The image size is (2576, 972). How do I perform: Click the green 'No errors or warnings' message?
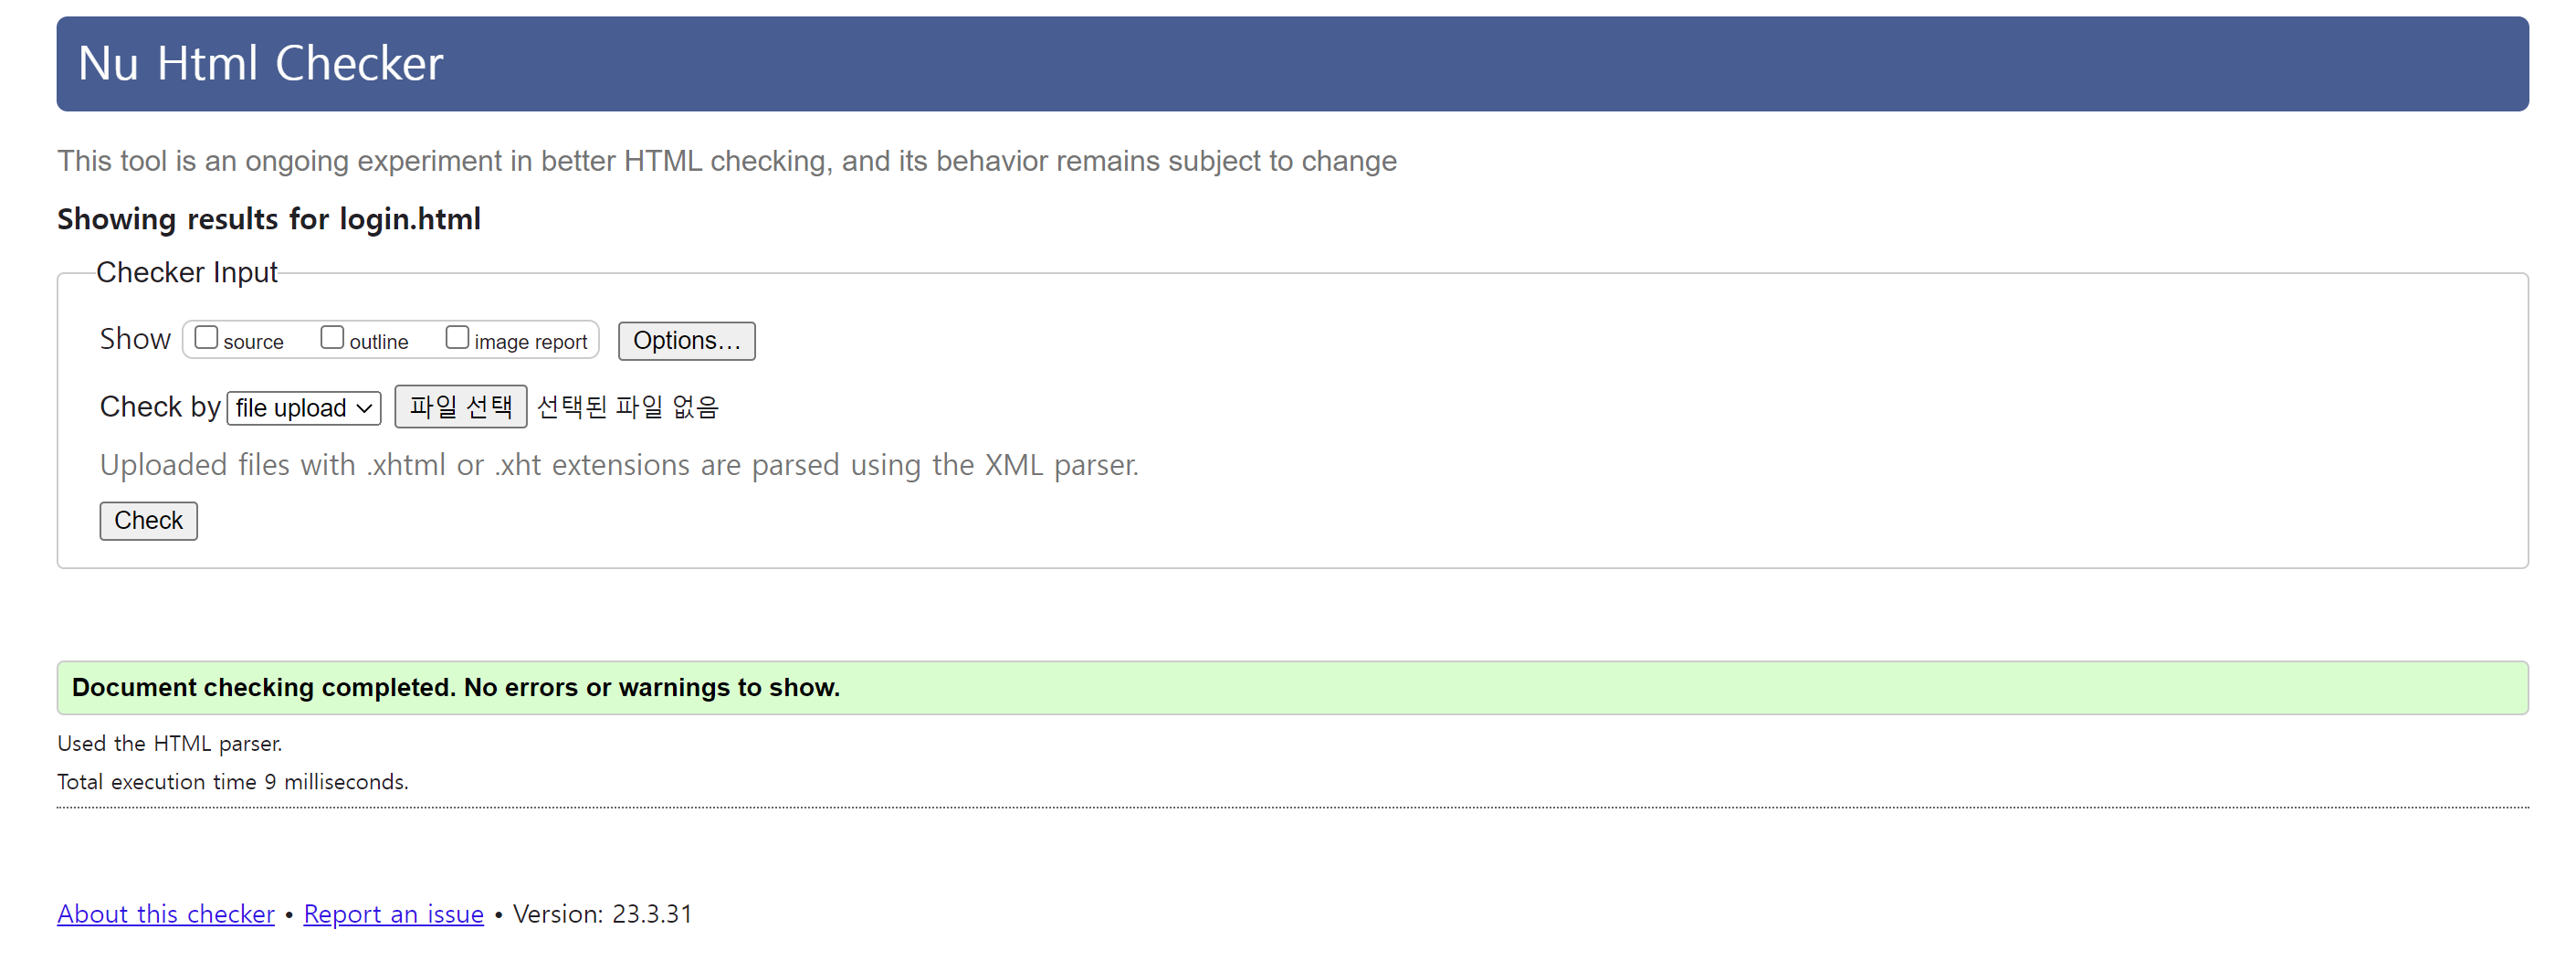click(456, 688)
